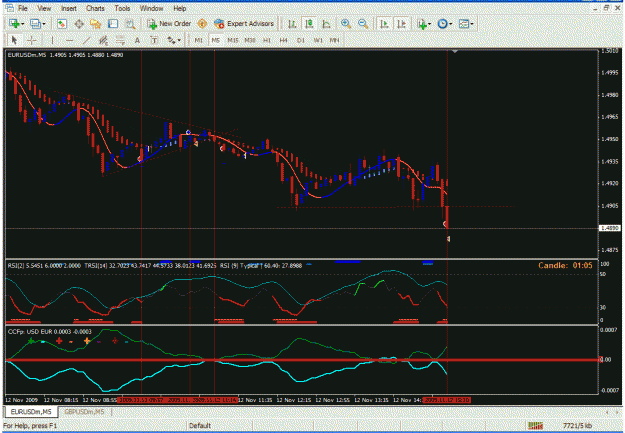Select the trendline drawing tool
625x433 pixels.
click(86, 40)
